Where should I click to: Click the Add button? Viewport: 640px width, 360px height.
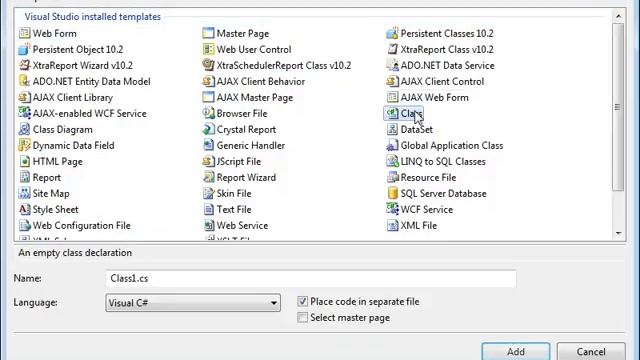tap(516, 351)
